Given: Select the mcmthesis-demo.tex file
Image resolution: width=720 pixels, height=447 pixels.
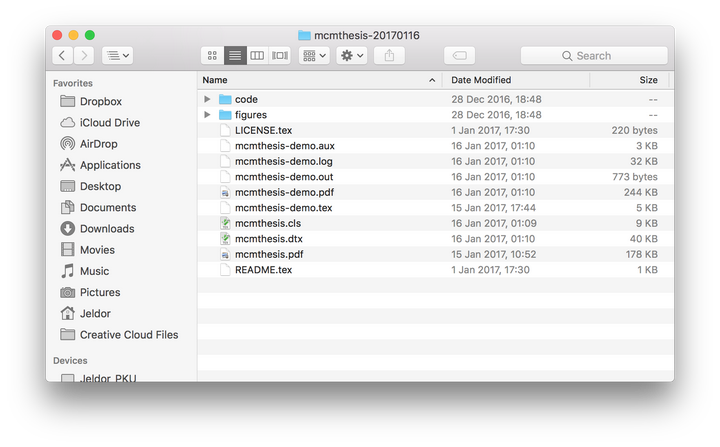Looking at the screenshot, I should click(435, 208).
